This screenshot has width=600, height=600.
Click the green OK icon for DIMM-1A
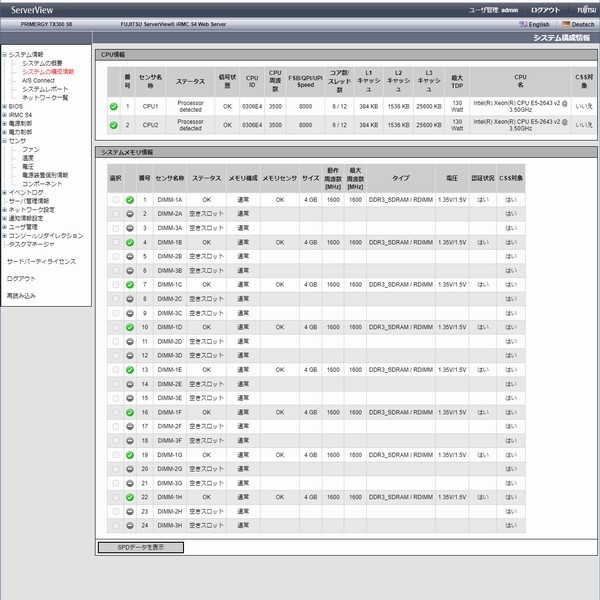130,200
